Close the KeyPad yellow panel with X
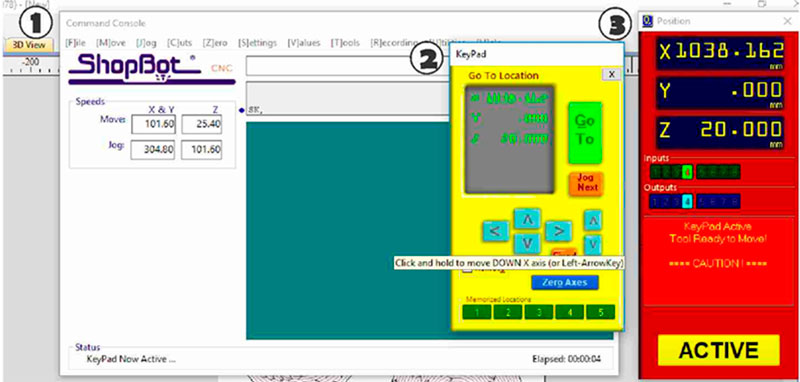 (611, 74)
